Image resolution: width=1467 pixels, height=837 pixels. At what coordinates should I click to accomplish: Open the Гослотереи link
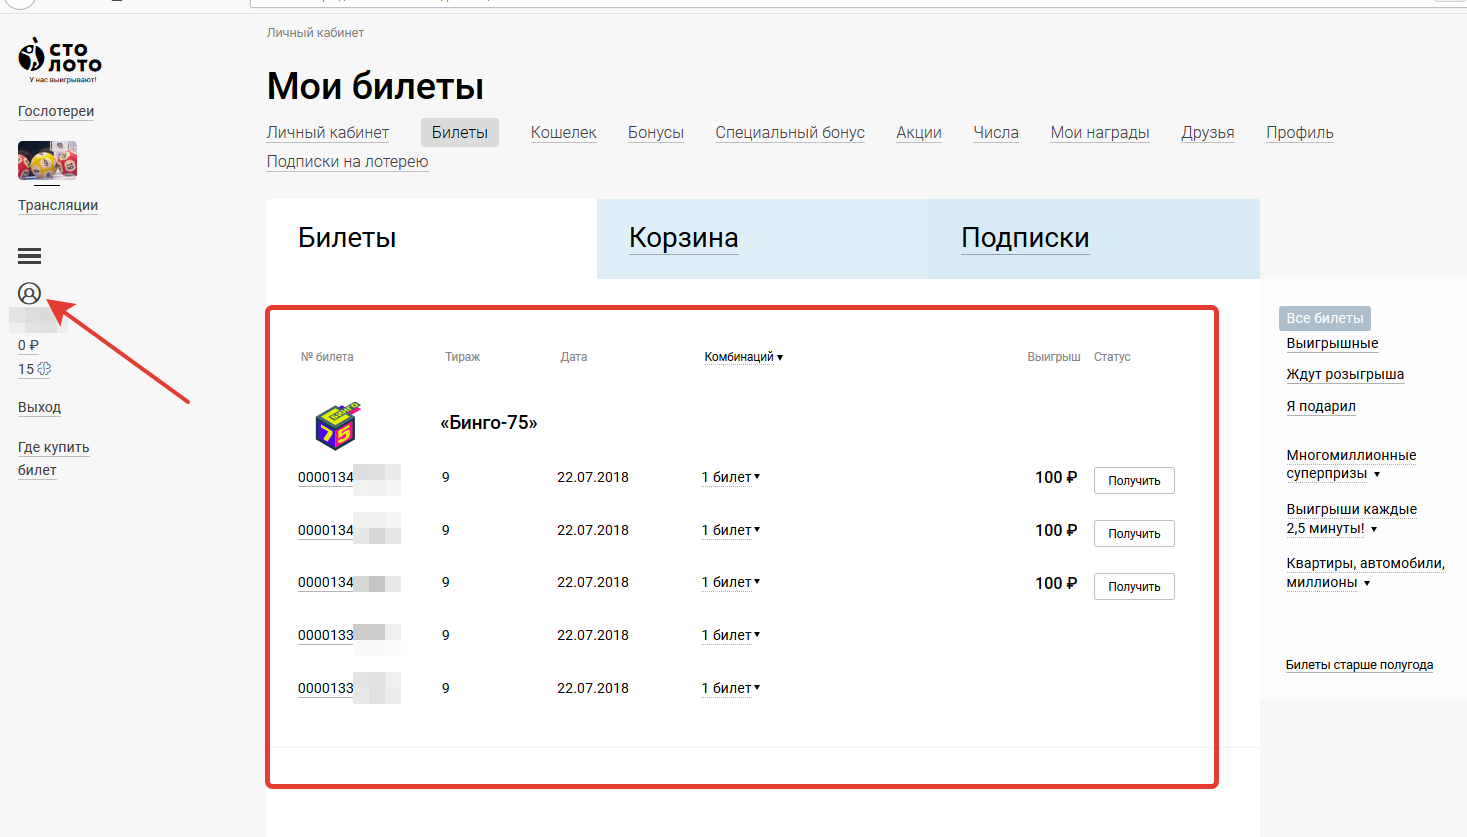tap(56, 111)
